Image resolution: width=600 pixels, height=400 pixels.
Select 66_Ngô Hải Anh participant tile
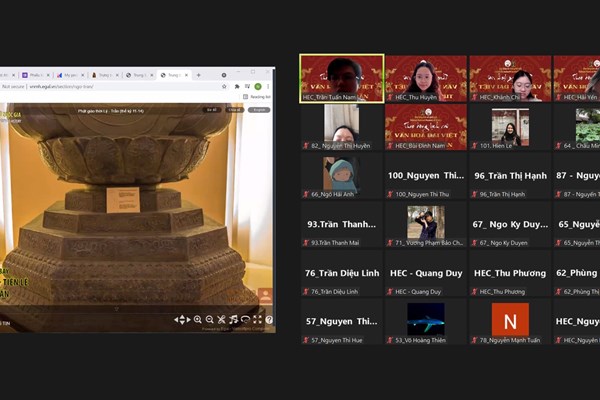[341, 176]
